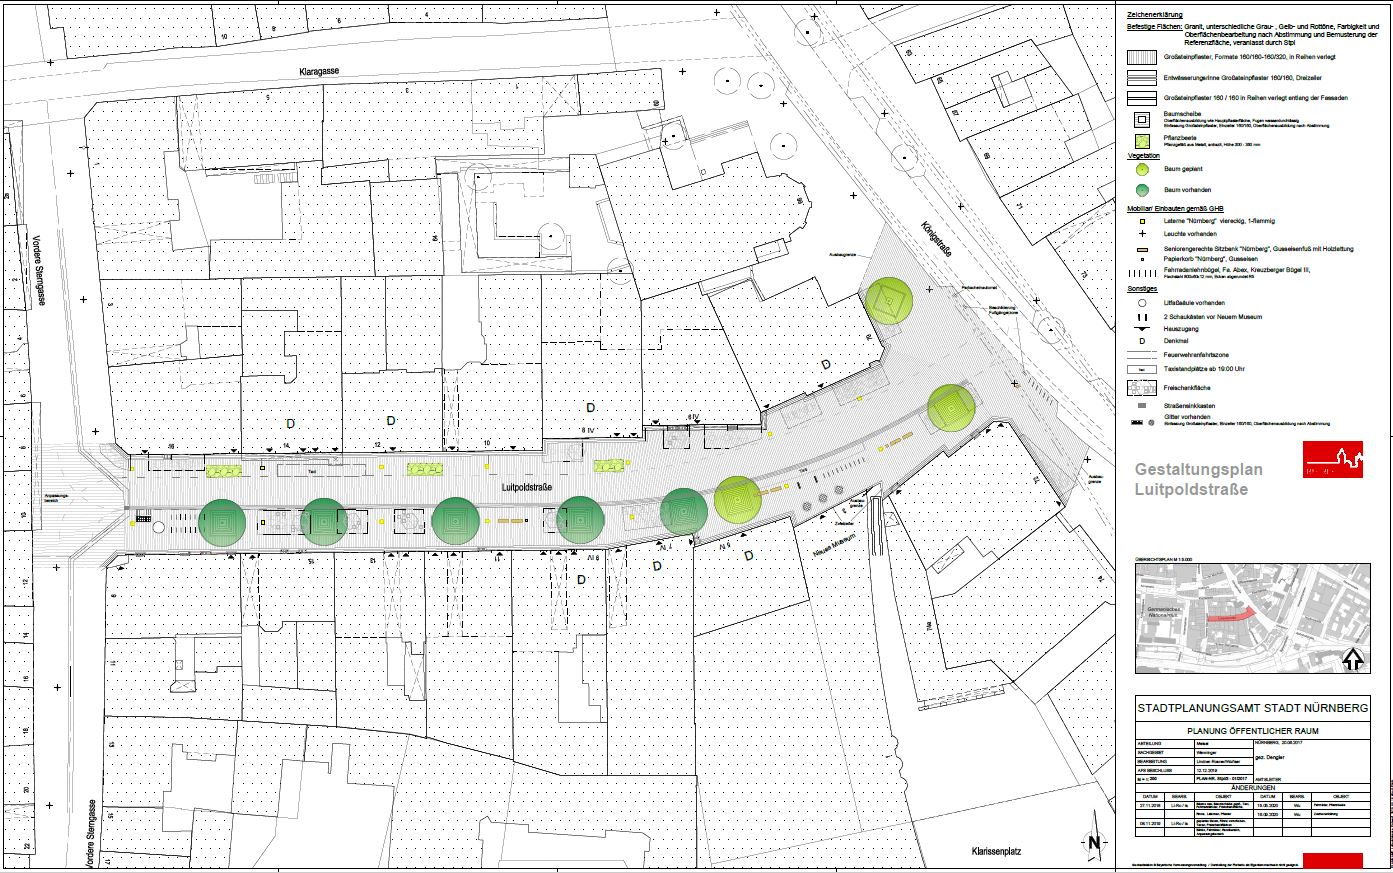
Task: Click the 'Gestaltungsplan Luitpoldstraße' title
Action: (x=1199, y=479)
